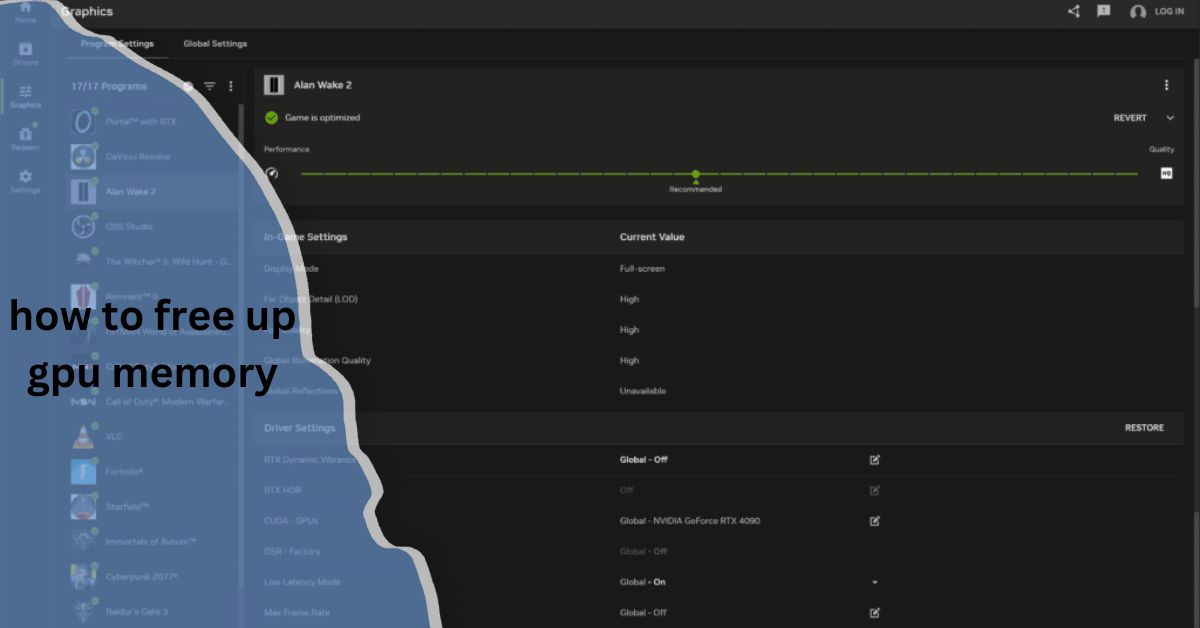This screenshot has width=1200, height=628.
Task: Click the Starfield program icon
Action: point(84,506)
